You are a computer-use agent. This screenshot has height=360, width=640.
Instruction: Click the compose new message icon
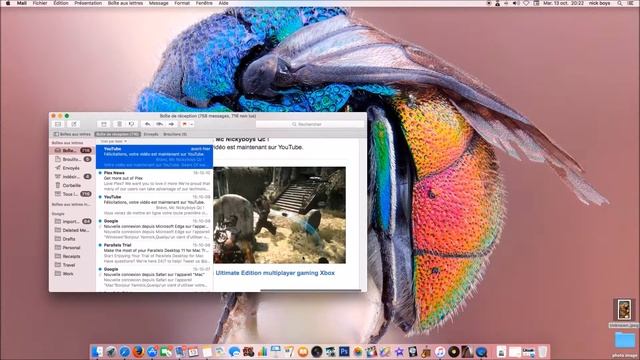[x=74, y=124]
